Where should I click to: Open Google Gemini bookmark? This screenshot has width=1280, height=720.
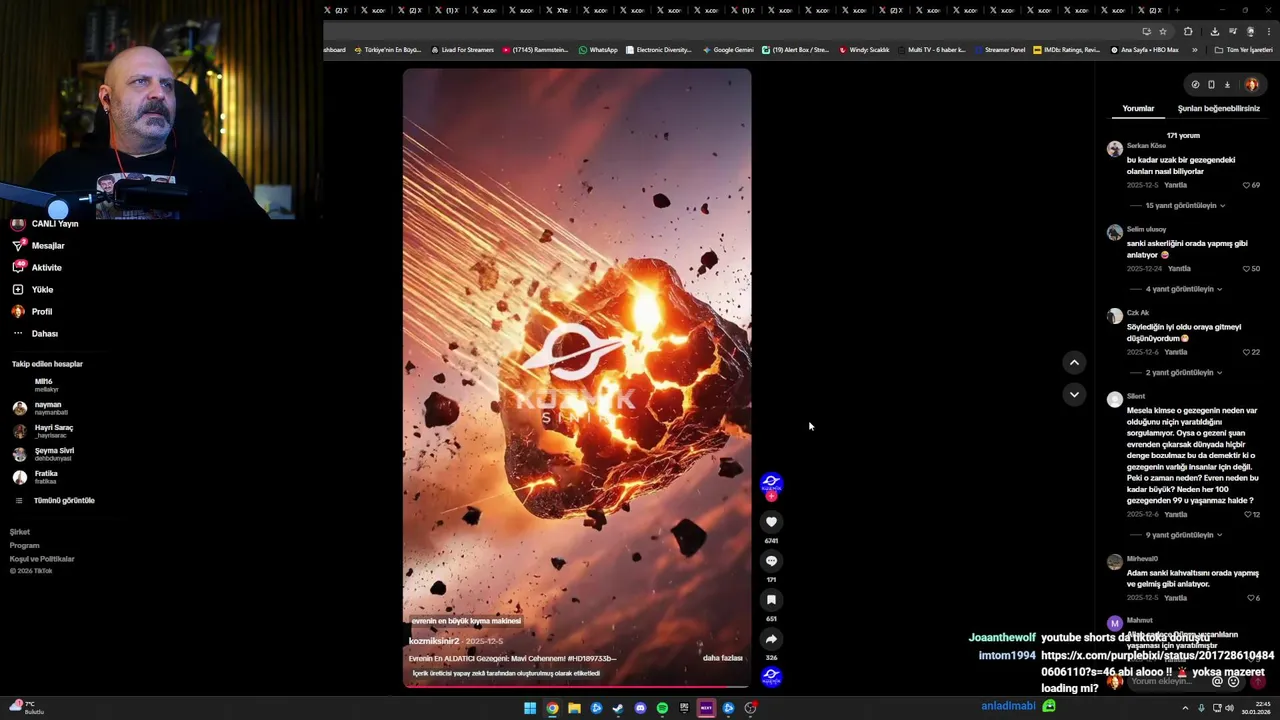click(728, 50)
